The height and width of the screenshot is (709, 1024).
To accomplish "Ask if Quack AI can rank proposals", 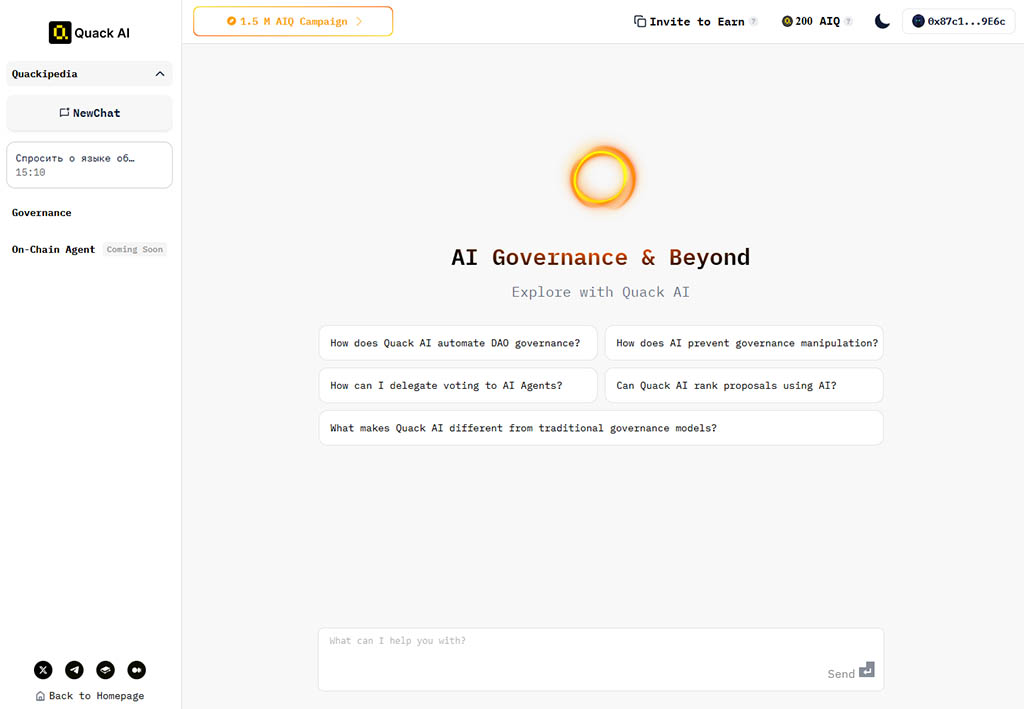I will tap(744, 385).
